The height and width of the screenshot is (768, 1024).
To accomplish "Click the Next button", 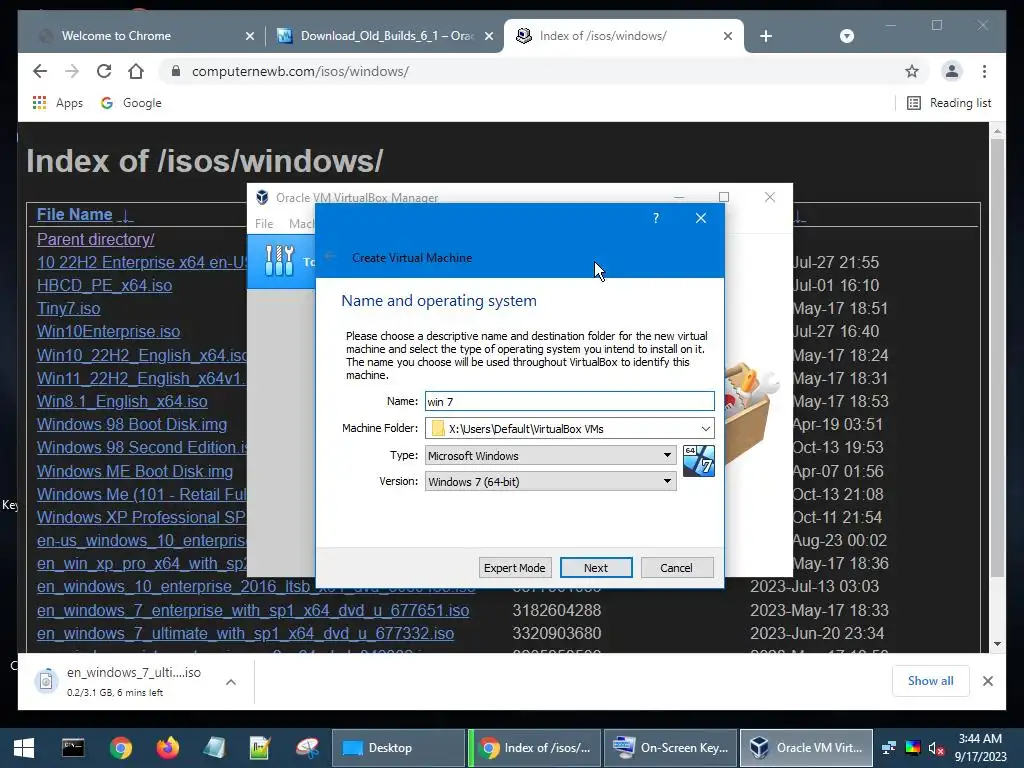I will 596,568.
